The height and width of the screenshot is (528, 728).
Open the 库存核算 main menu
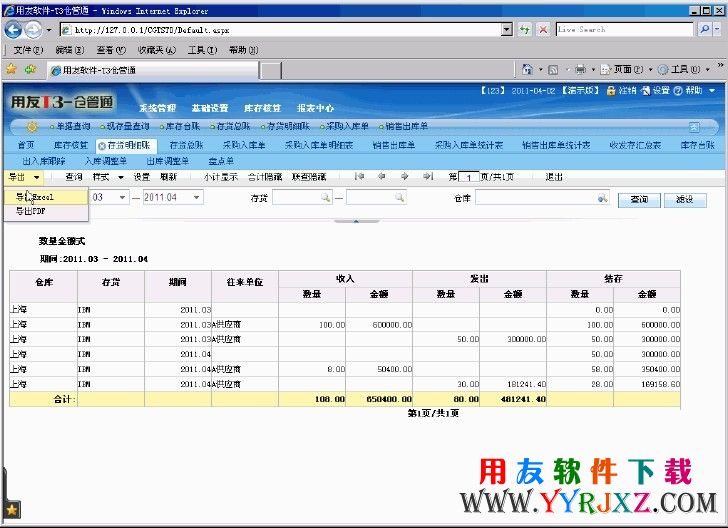click(x=262, y=108)
